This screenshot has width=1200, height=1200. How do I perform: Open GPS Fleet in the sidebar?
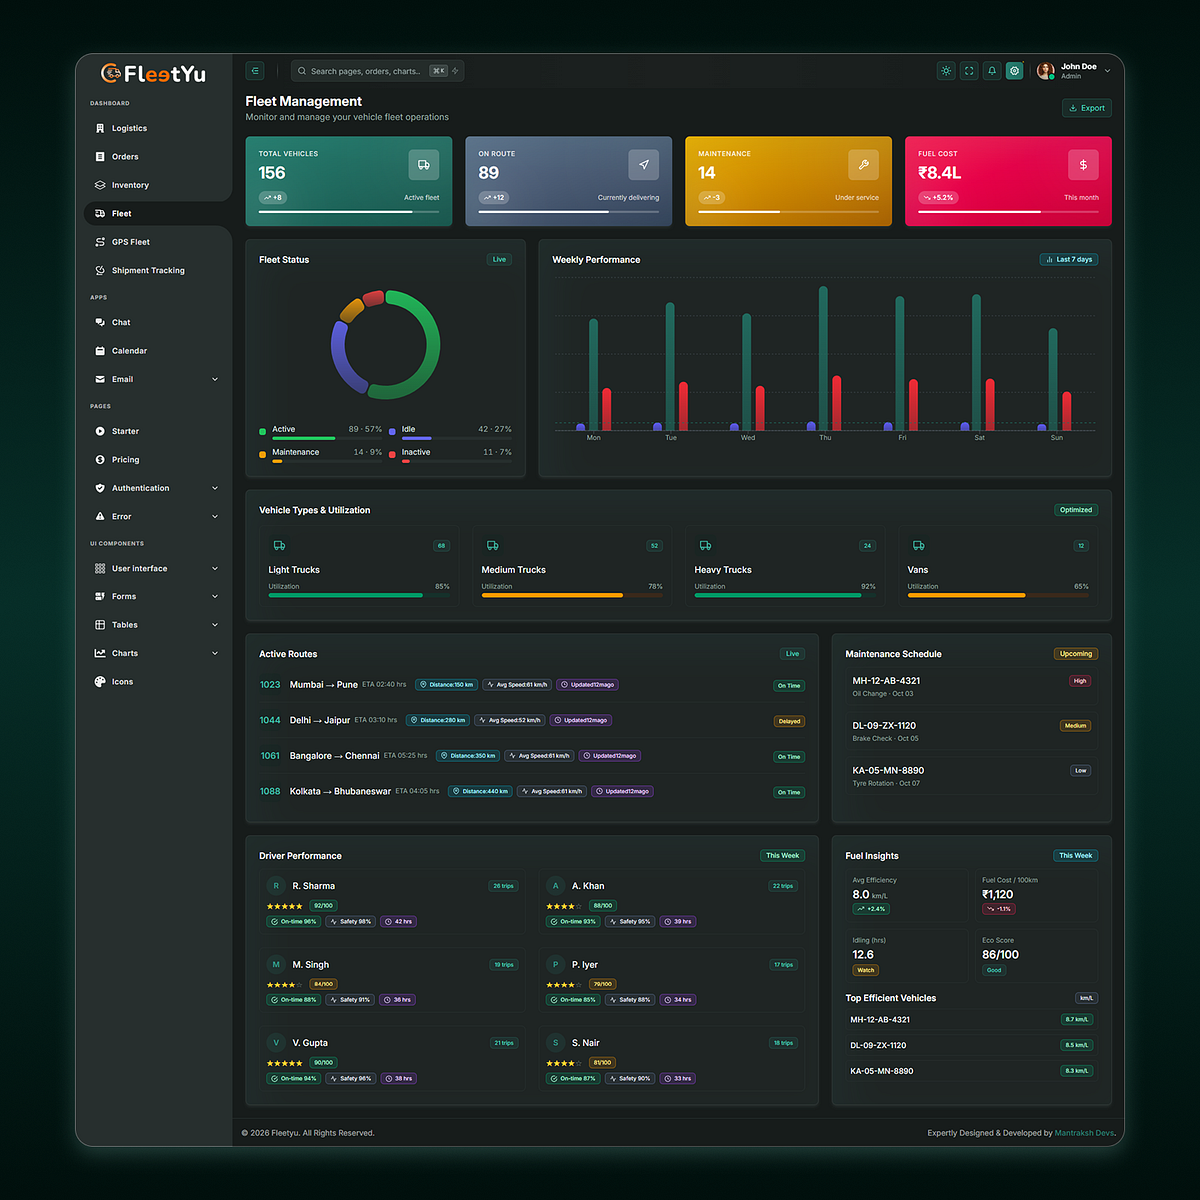point(130,242)
